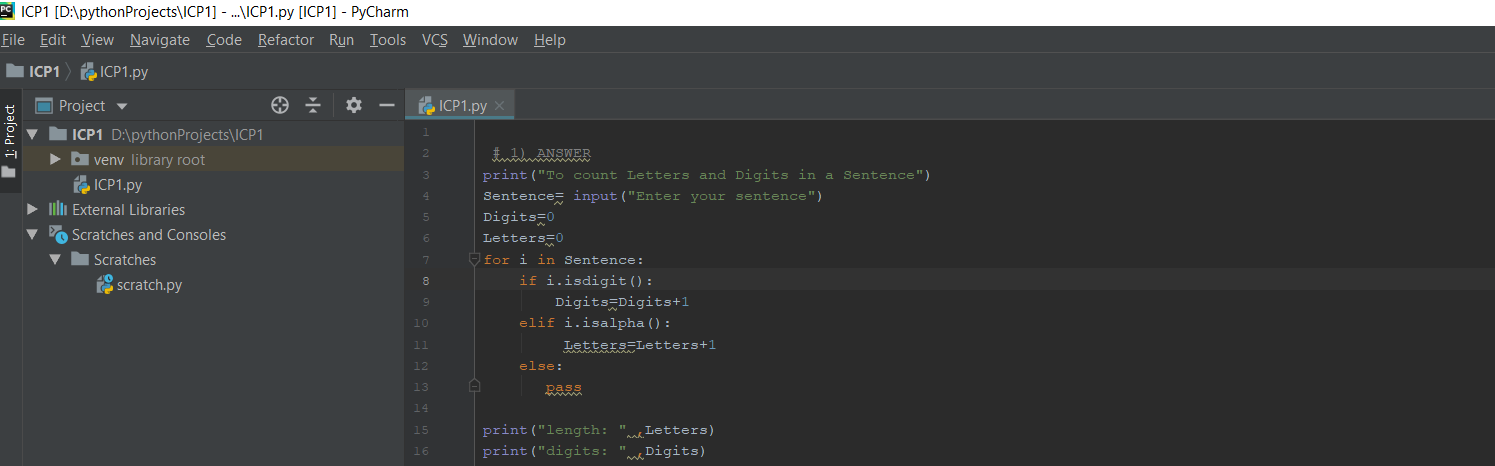Screen dimensions: 1495x466
Task: Click the print length Letters line
Action: (599, 430)
